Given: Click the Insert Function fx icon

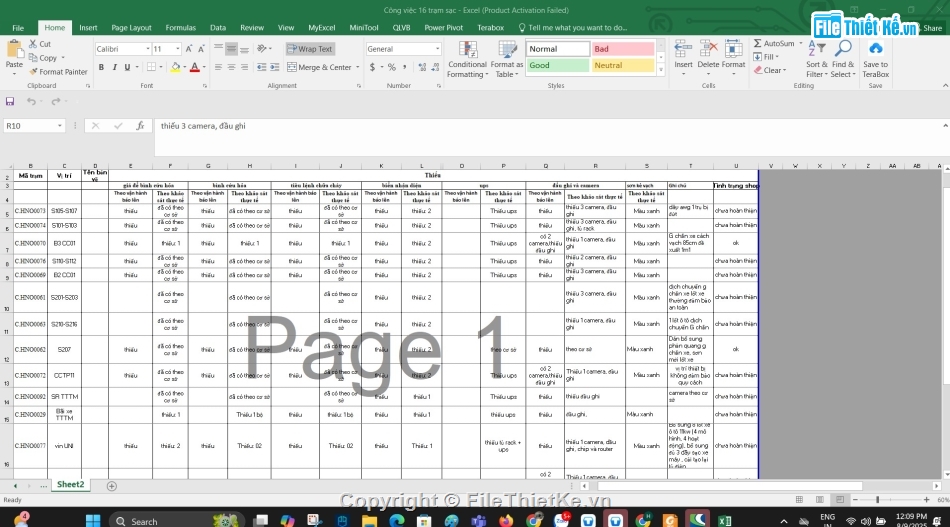Looking at the screenshot, I should tap(140, 126).
